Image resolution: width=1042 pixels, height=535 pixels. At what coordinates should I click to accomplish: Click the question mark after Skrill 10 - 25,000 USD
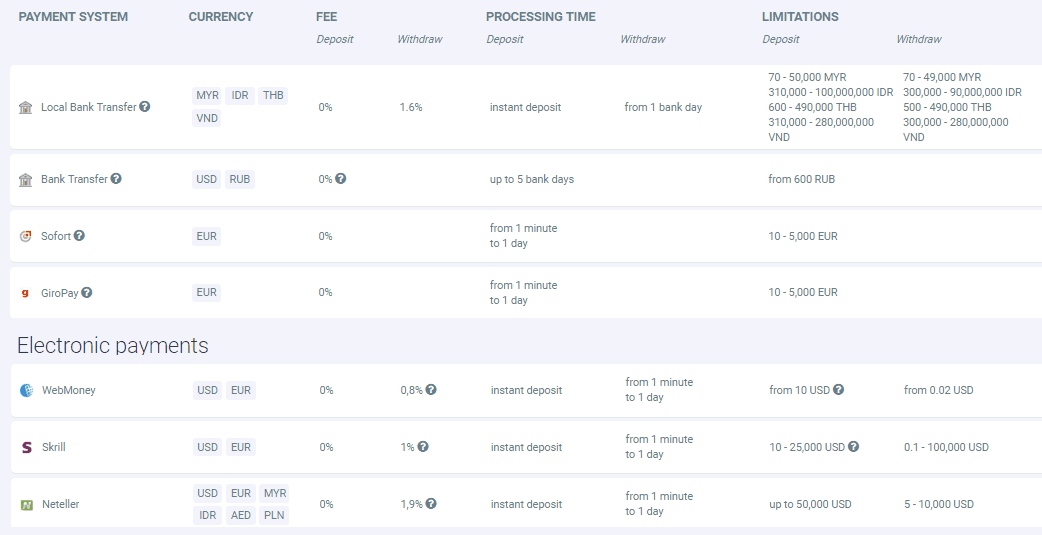pyautogui.click(x=853, y=447)
